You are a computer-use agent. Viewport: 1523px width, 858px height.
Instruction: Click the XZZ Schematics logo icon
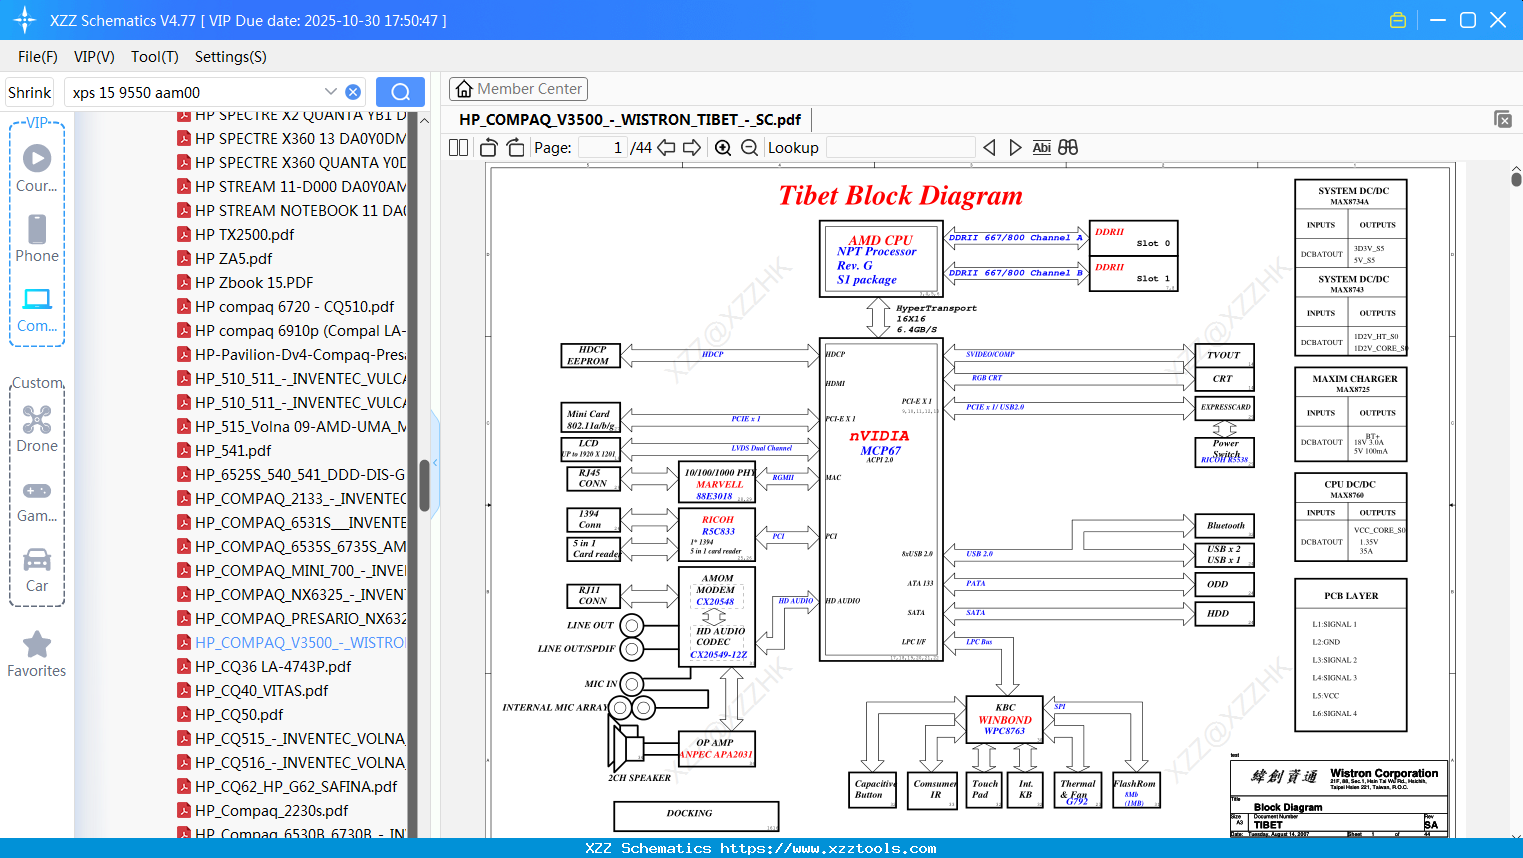pyautogui.click(x=25, y=20)
